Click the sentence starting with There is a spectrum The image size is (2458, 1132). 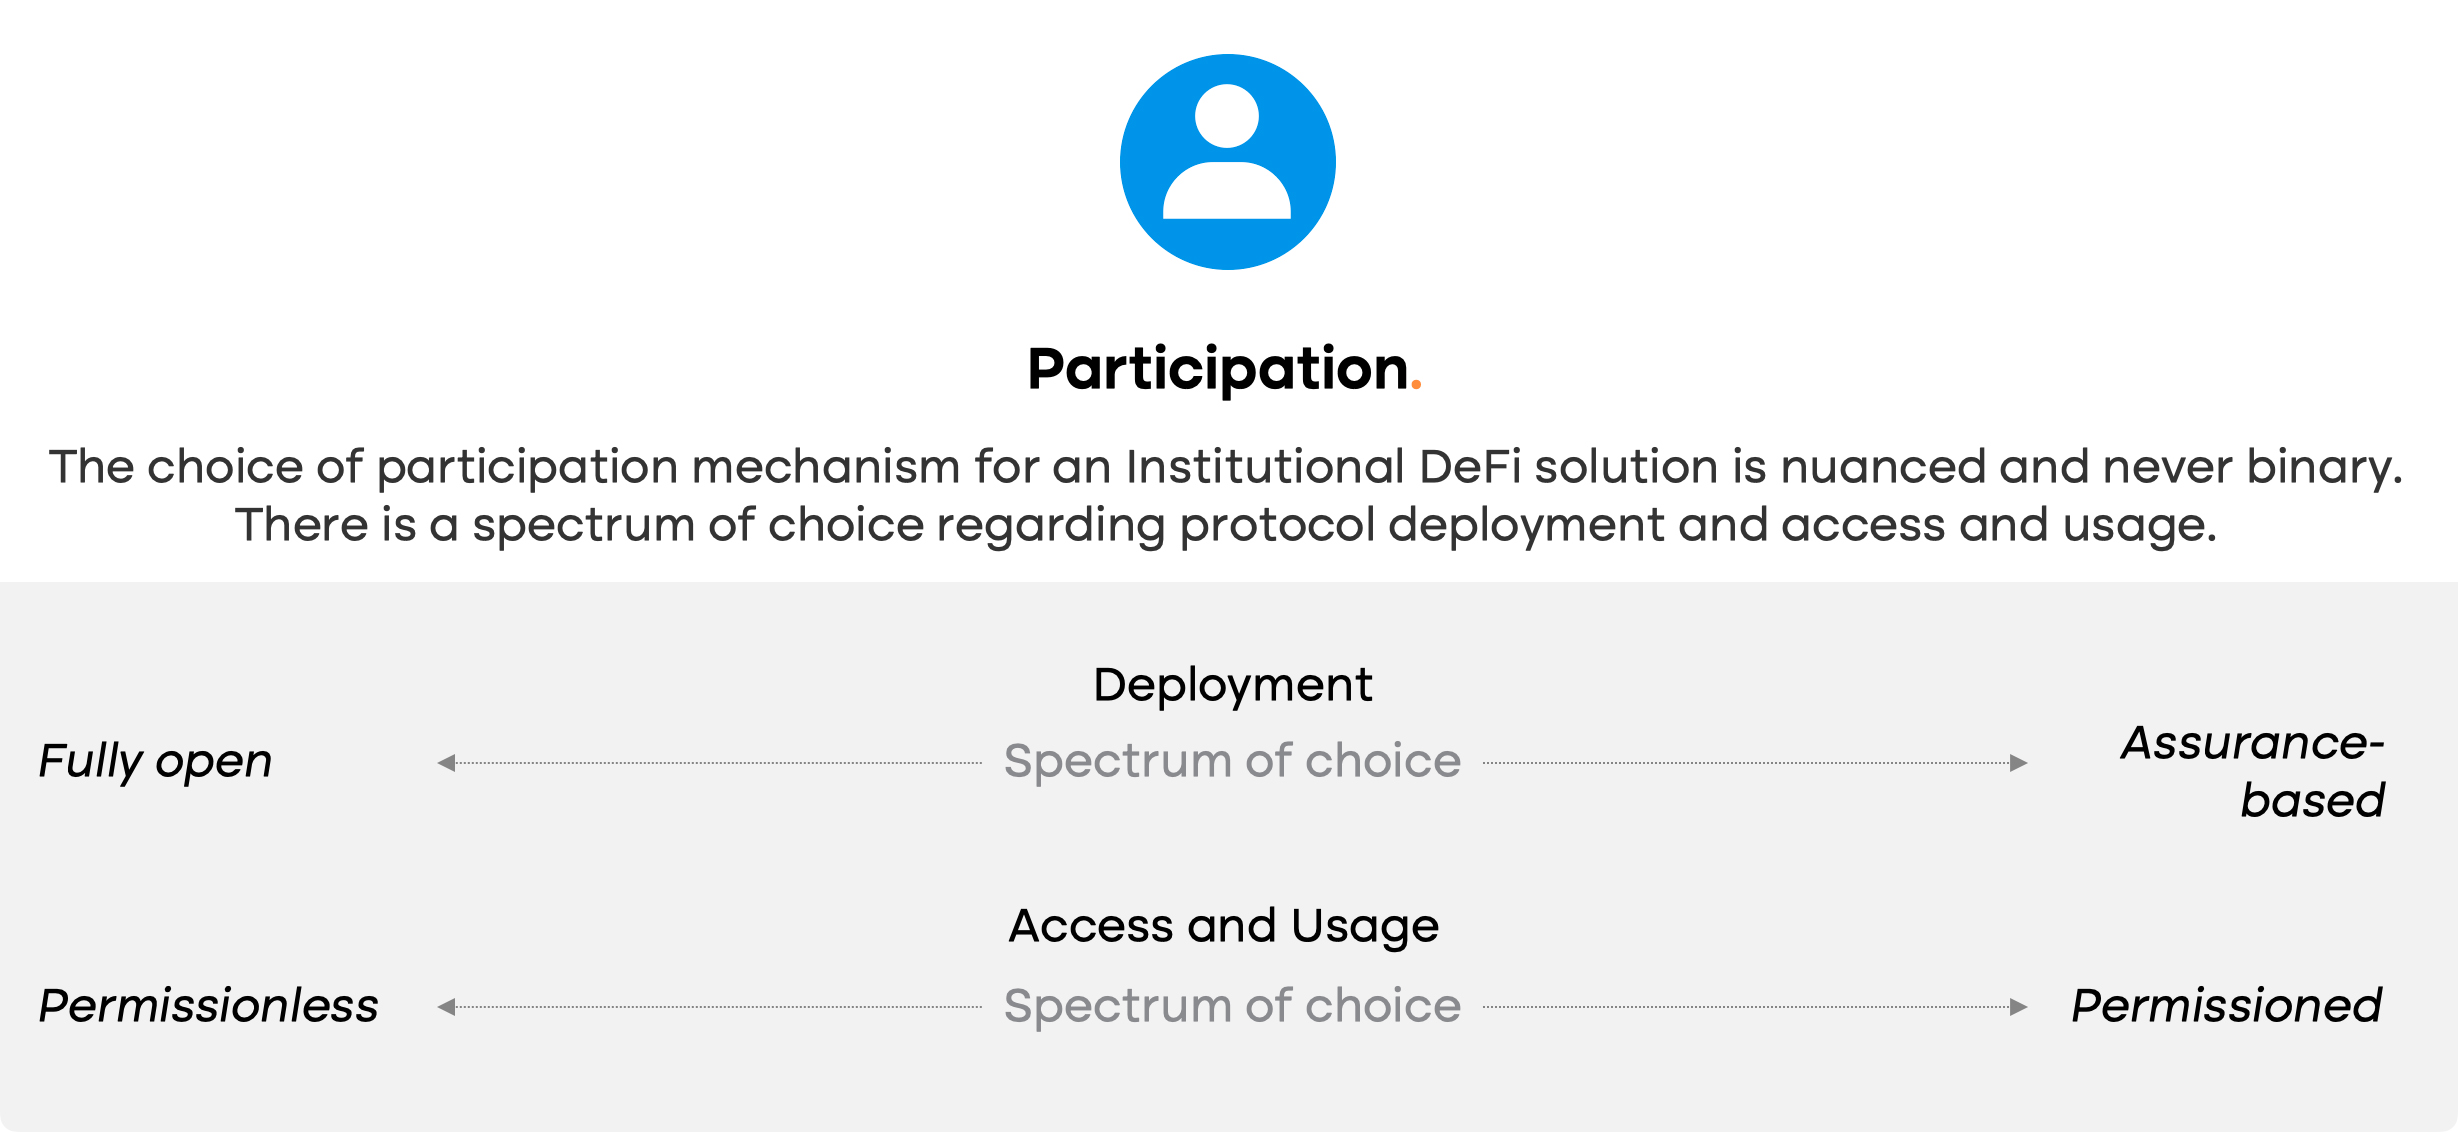[x=1225, y=525]
